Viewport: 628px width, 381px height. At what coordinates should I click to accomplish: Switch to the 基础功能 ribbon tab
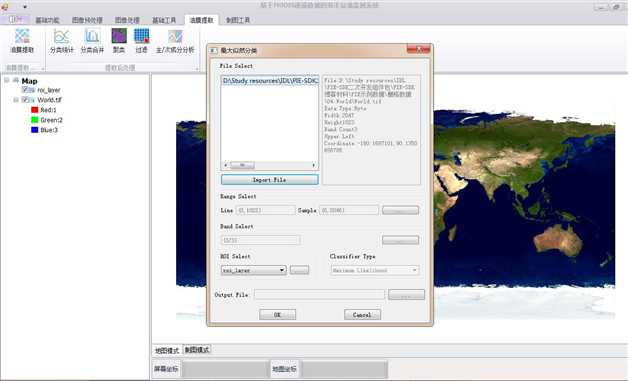point(47,20)
